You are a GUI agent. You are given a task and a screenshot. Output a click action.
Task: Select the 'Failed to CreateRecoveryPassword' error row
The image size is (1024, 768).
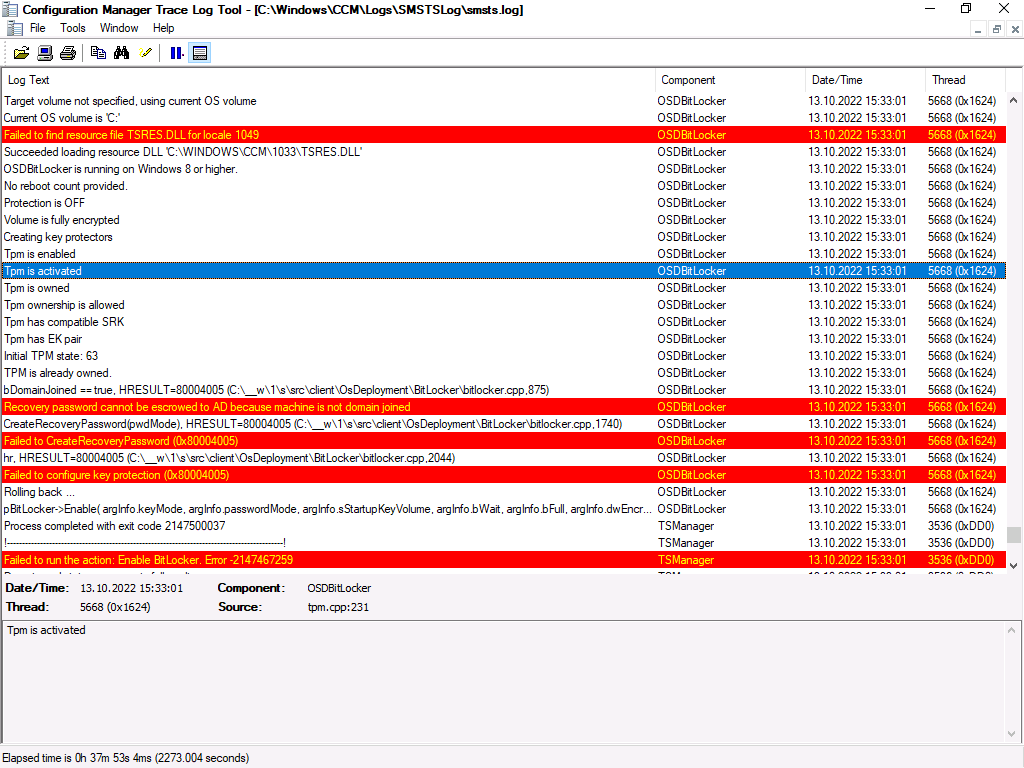click(x=328, y=441)
